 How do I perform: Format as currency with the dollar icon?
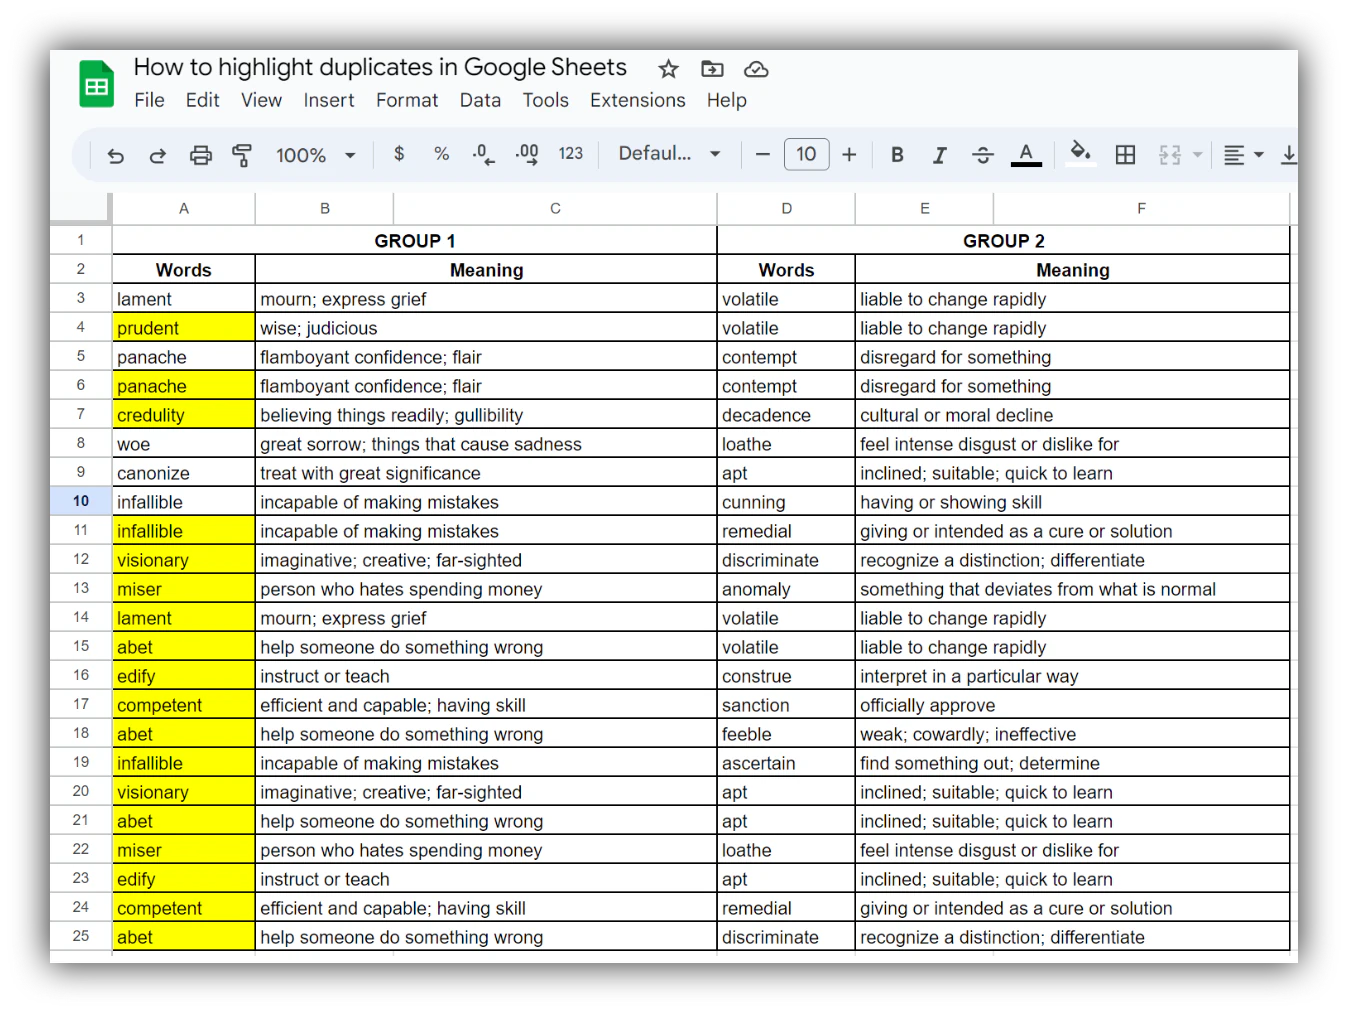pyautogui.click(x=399, y=154)
